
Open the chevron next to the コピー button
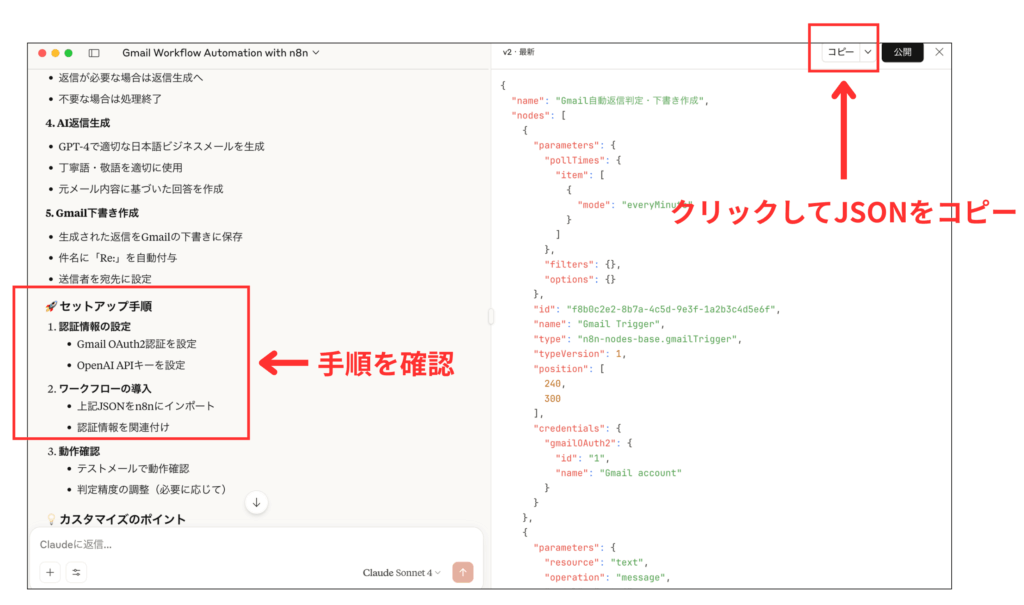[866, 52]
